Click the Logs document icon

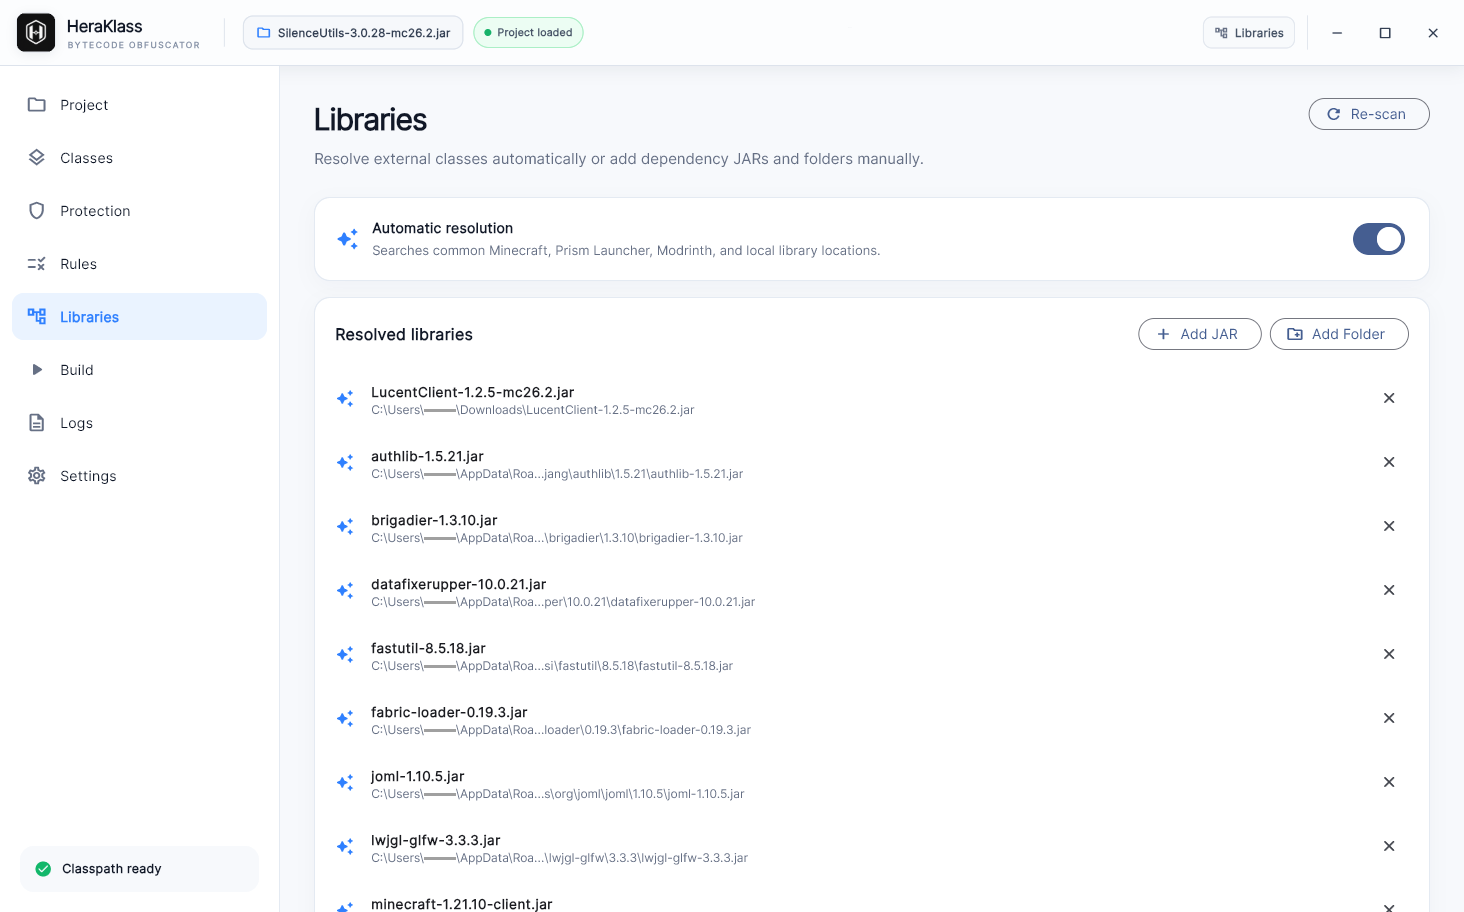[37, 422]
